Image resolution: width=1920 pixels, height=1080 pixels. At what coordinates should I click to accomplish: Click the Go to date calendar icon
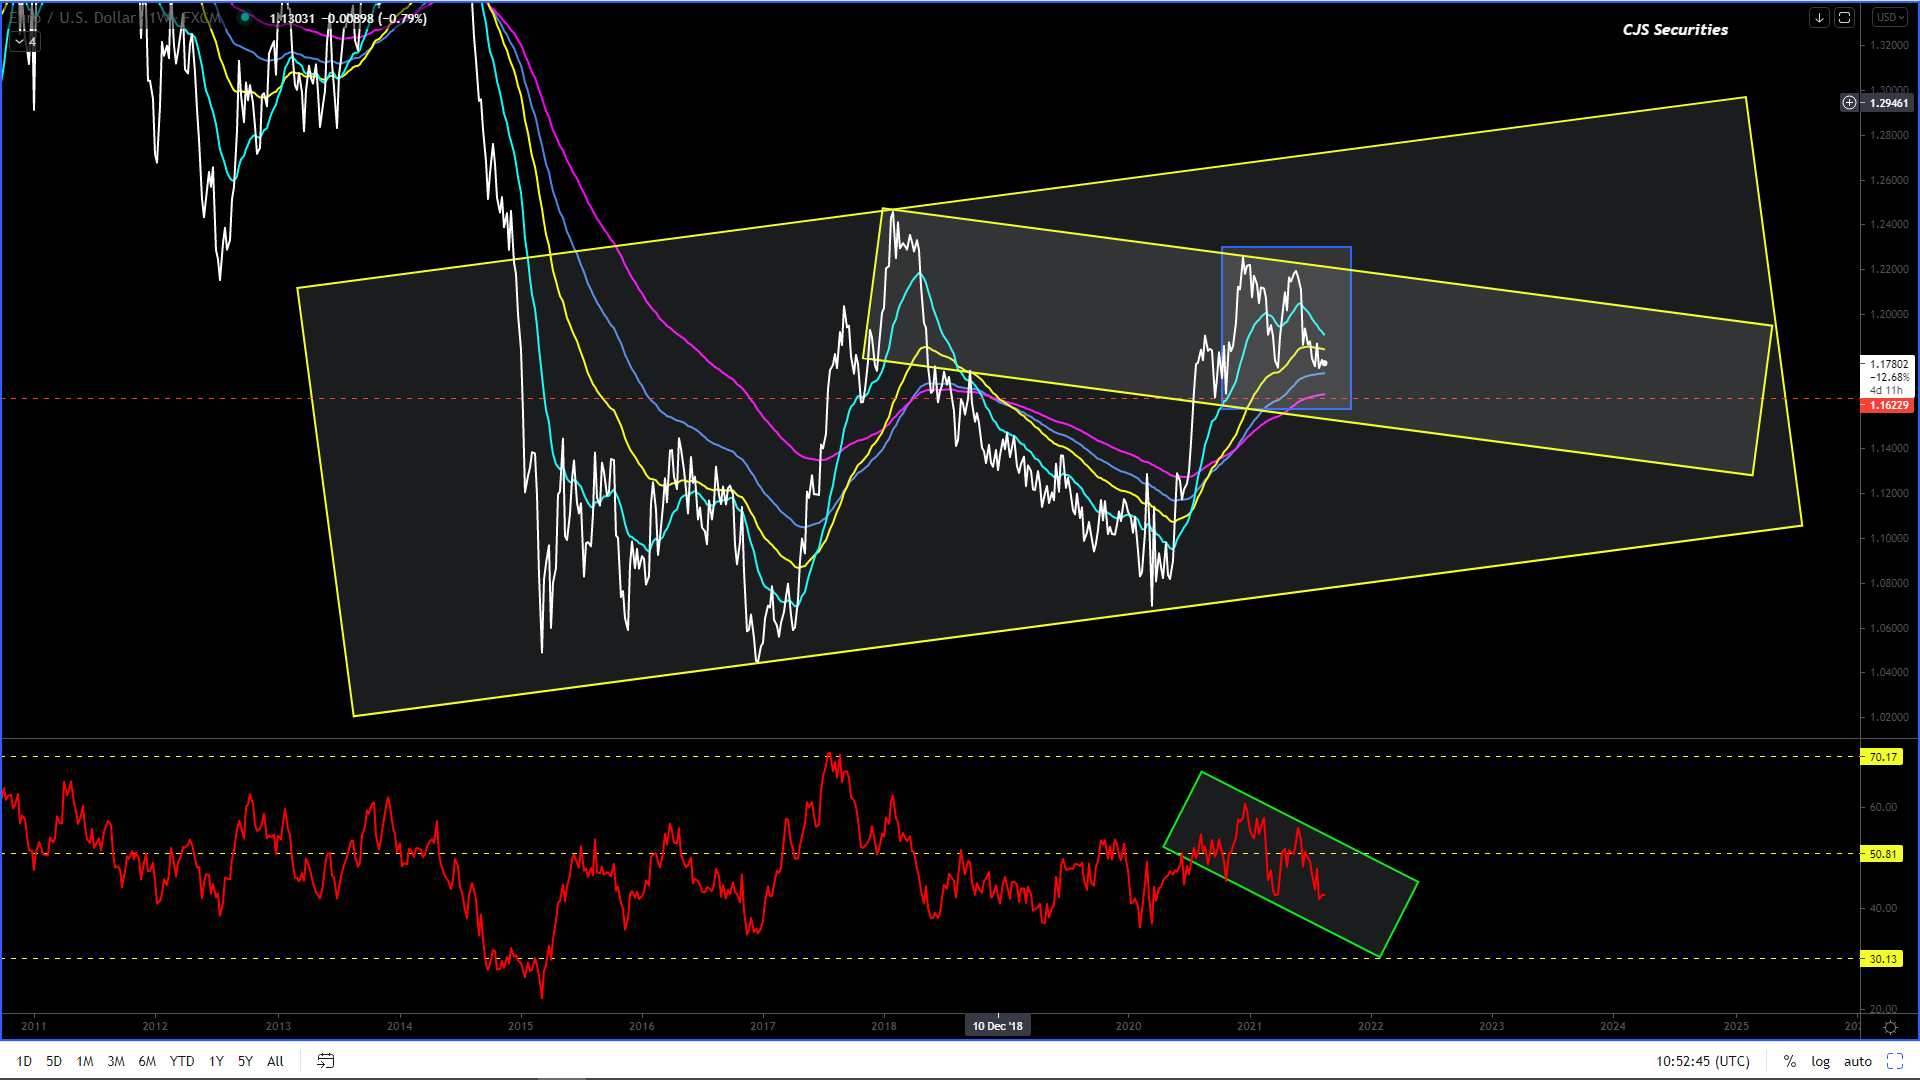click(326, 1061)
